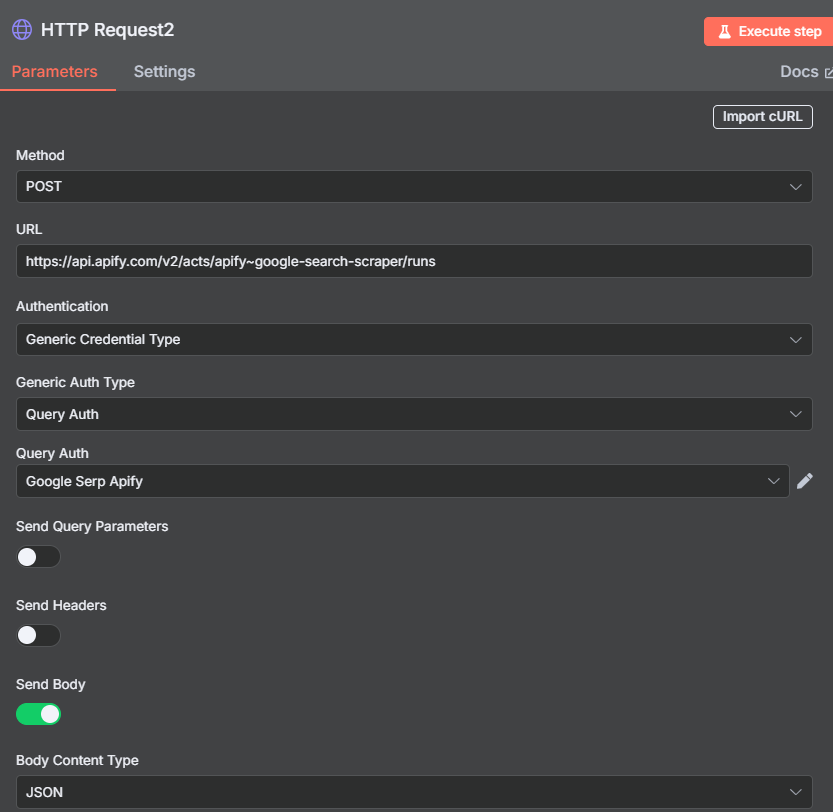Click the pencil icon to edit Google Serp Apify credential
Screen dimensions: 833x812
tap(805, 481)
